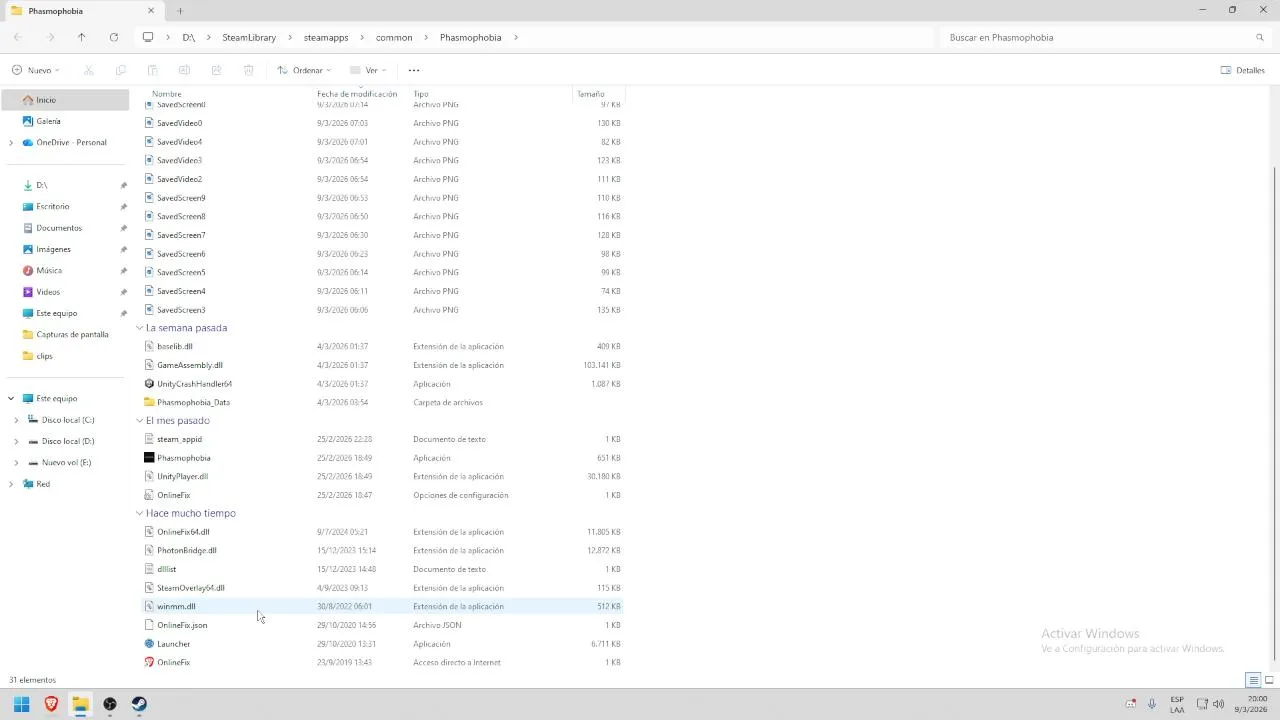Click the Cut icon in toolbar
This screenshot has width=1280, height=720.
click(x=89, y=70)
